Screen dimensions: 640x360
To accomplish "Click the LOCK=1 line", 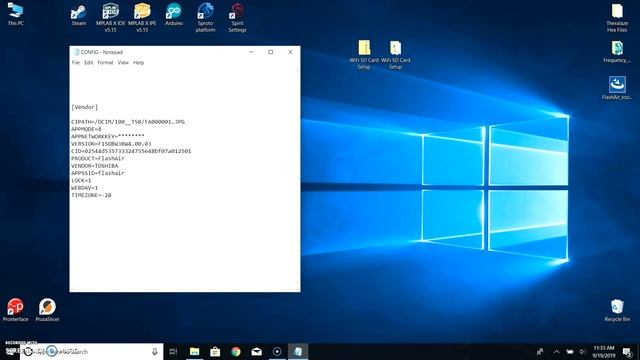I will (81, 180).
